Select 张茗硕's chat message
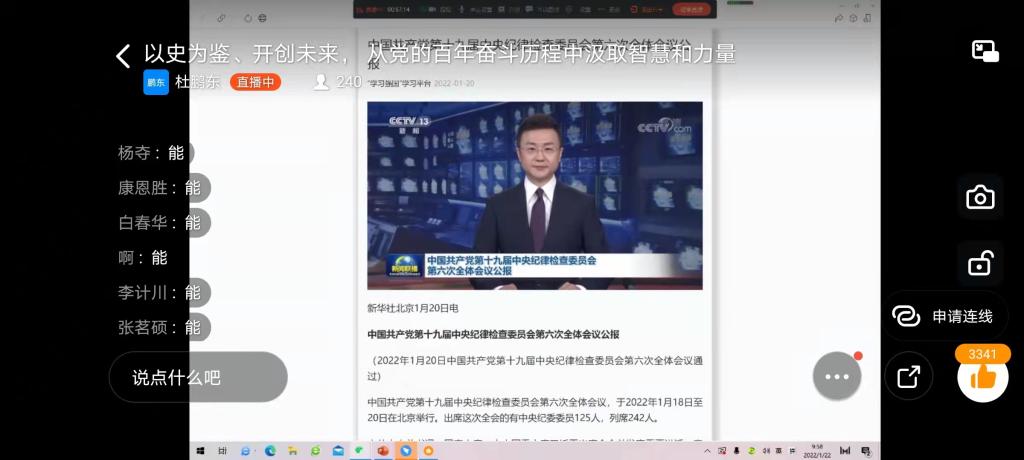 (x=160, y=327)
